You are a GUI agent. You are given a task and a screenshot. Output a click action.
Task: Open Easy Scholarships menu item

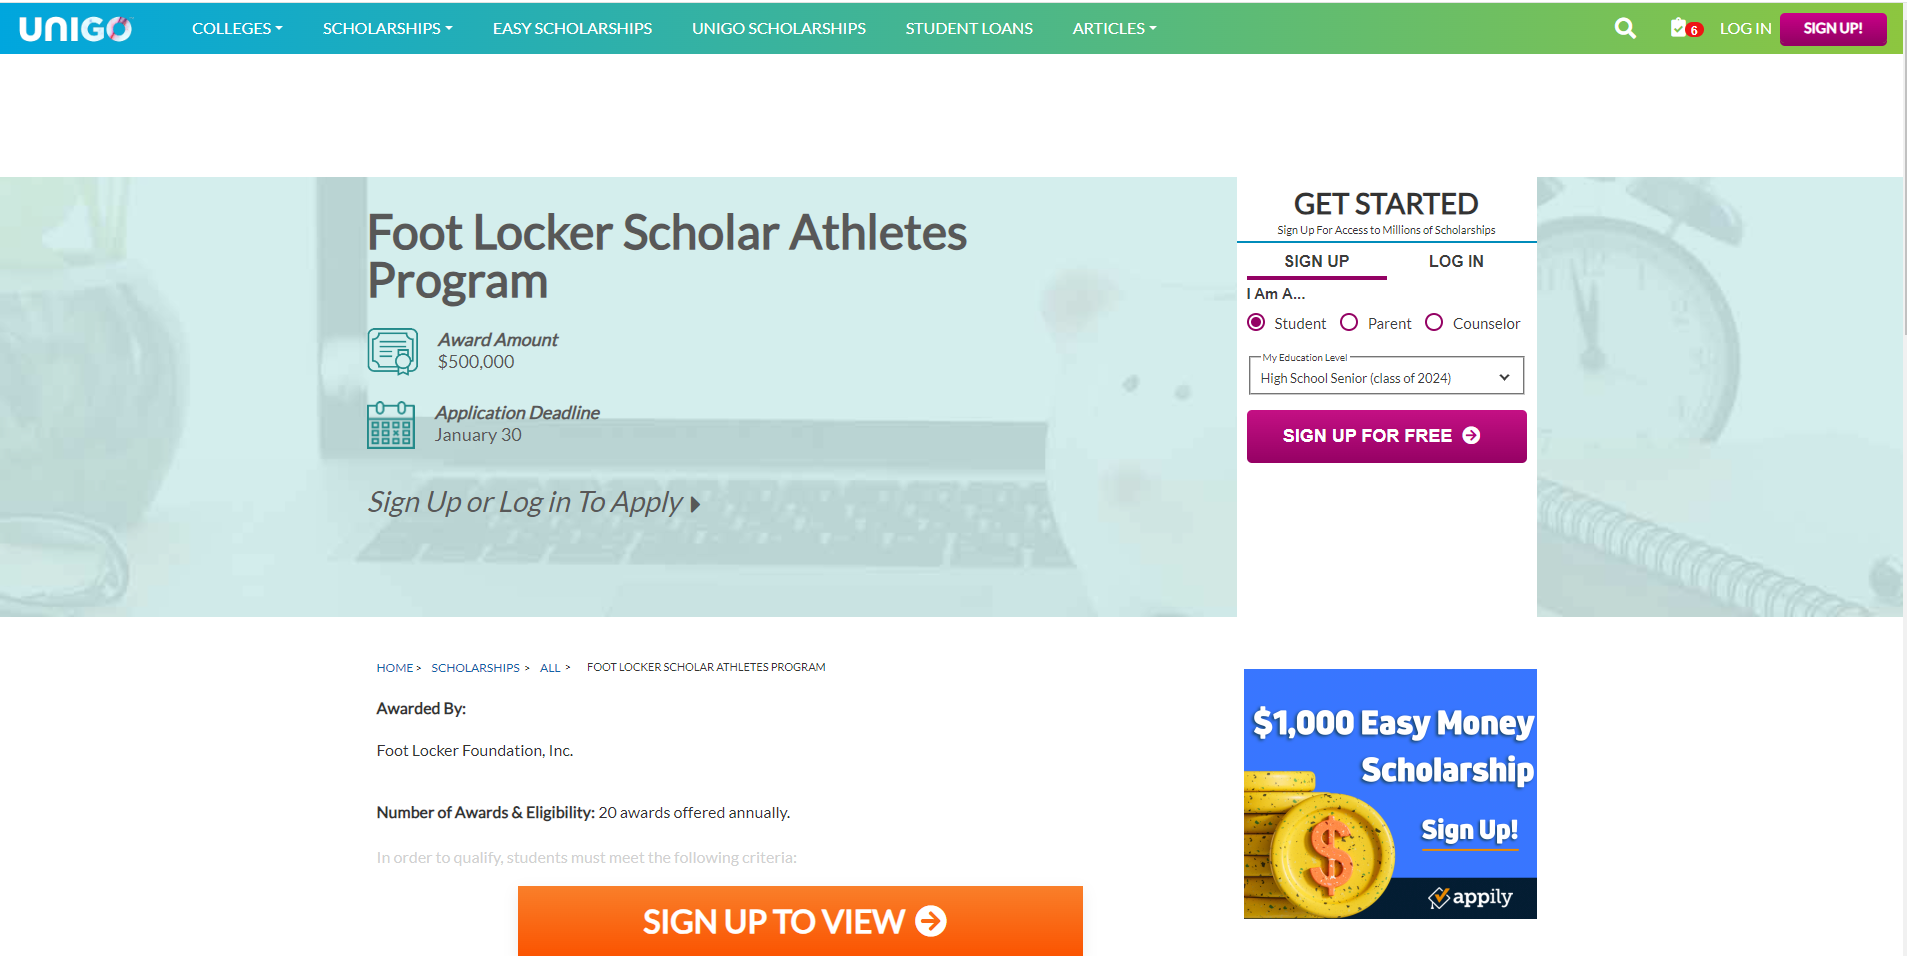point(572,28)
